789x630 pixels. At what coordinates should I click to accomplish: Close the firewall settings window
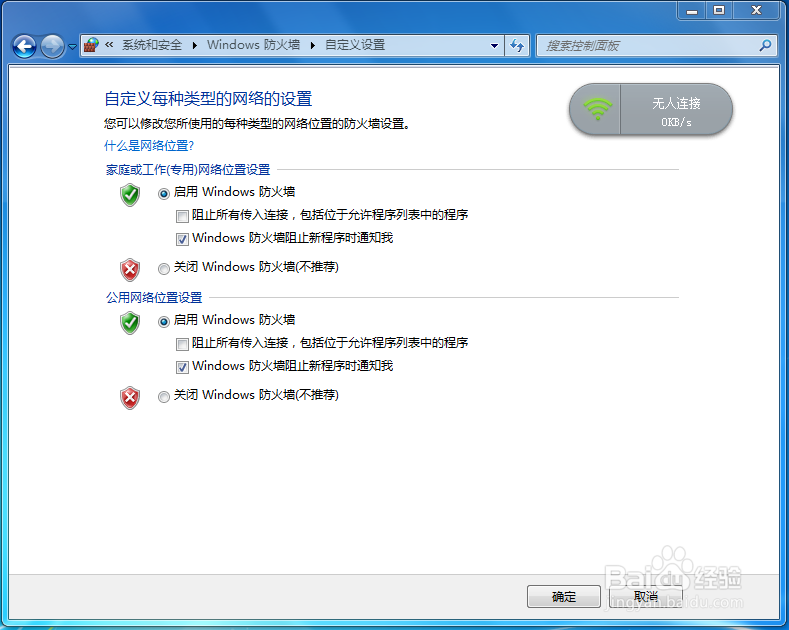pos(756,11)
